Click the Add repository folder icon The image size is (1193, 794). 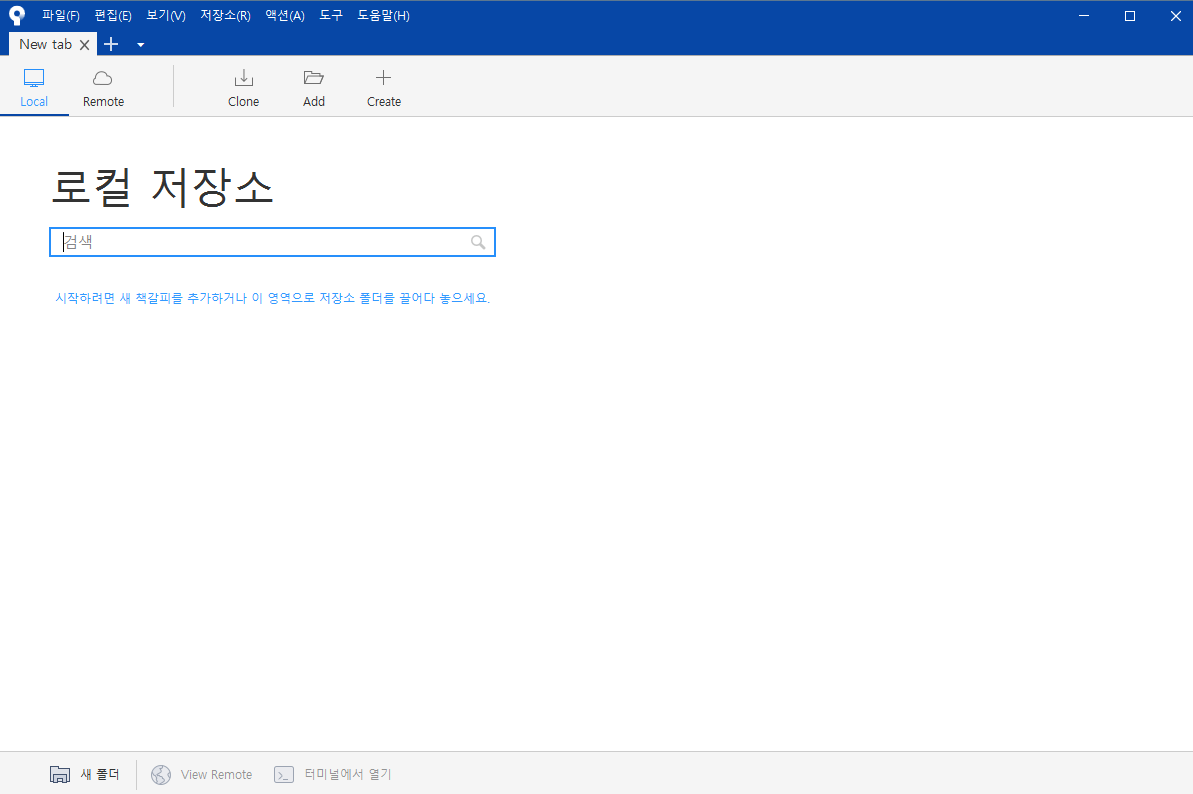click(314, 78)
